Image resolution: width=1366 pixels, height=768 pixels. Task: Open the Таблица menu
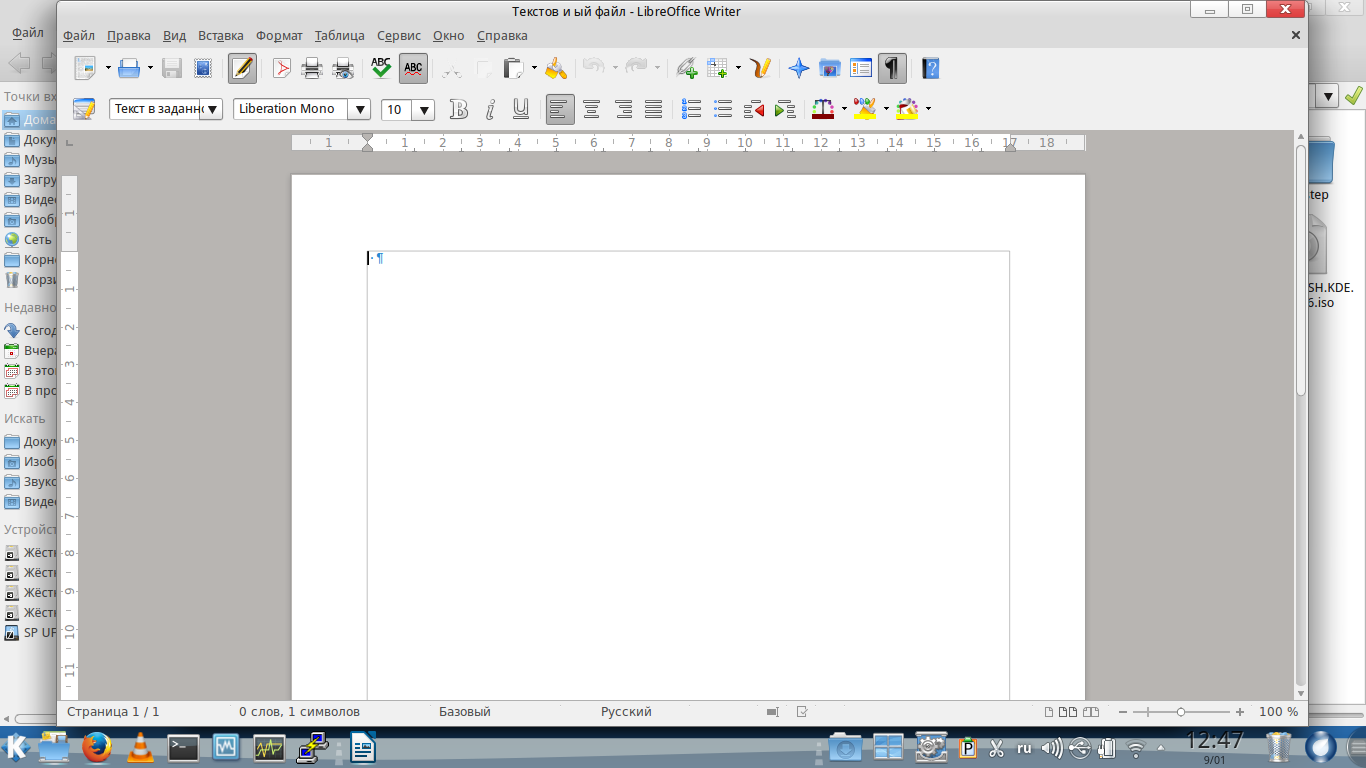coord(339,35)
